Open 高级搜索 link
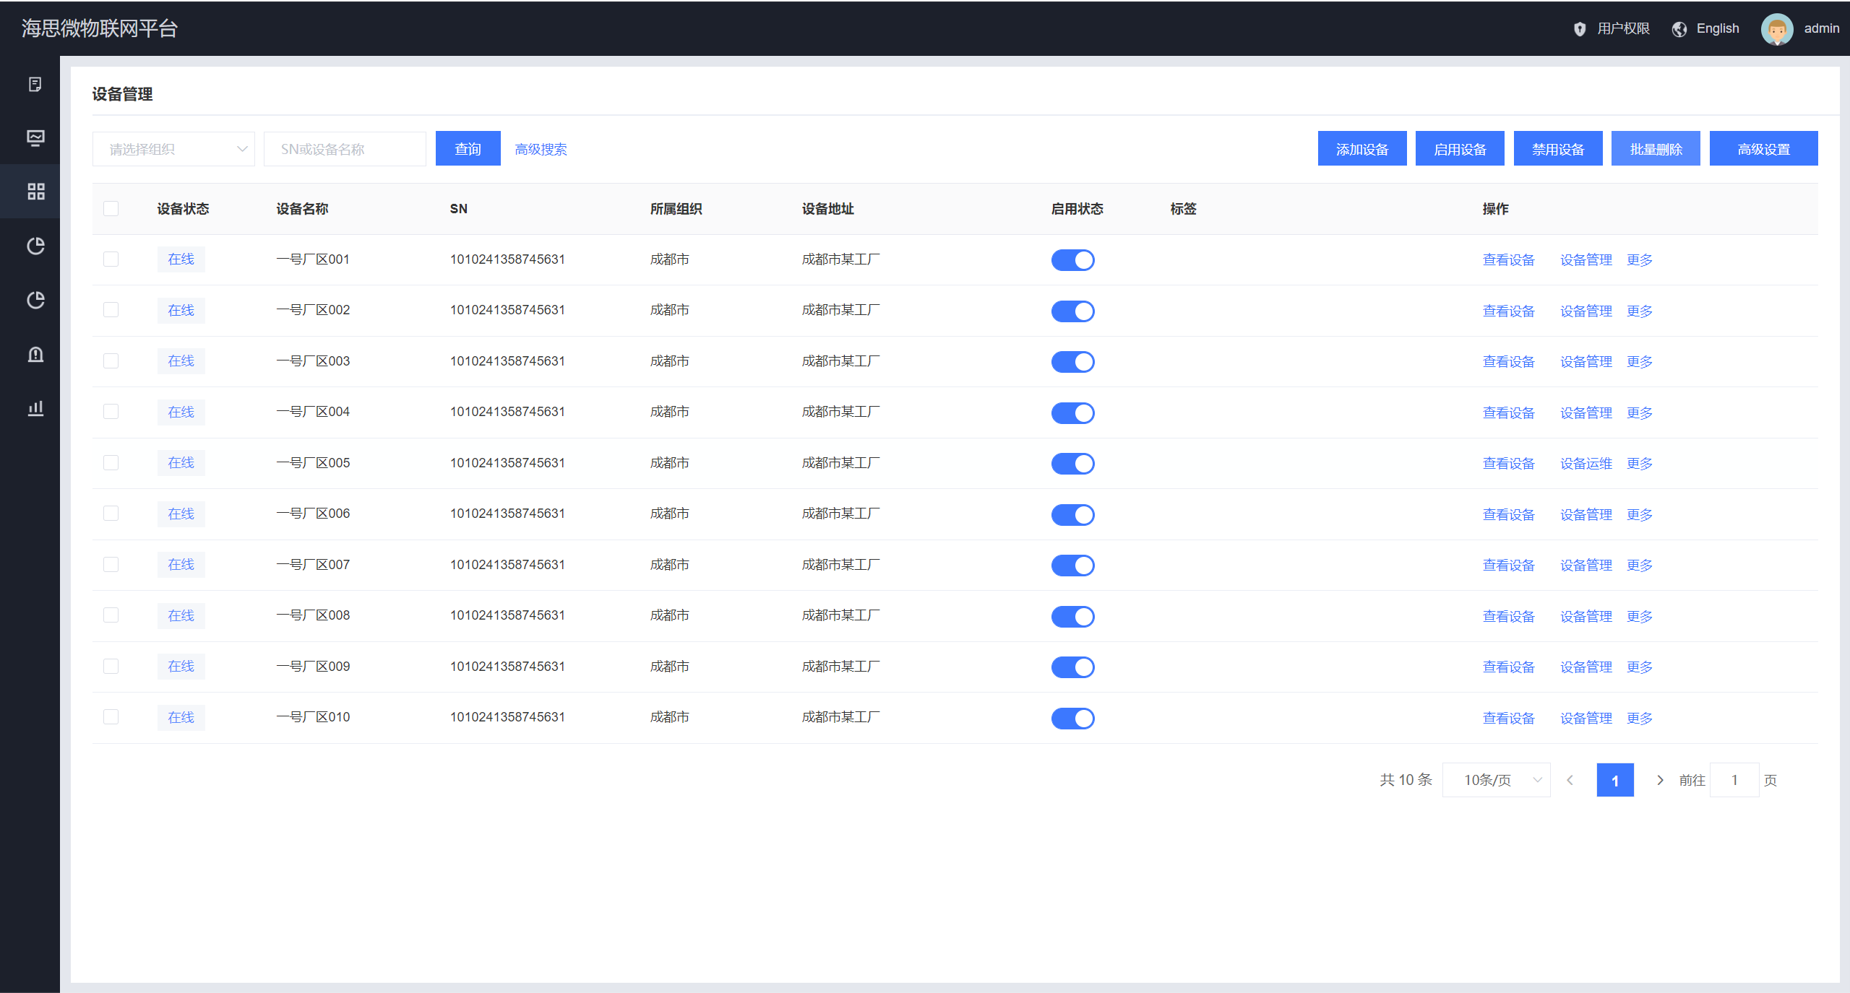Viewport: 1850px width, 993px height. 540,149
